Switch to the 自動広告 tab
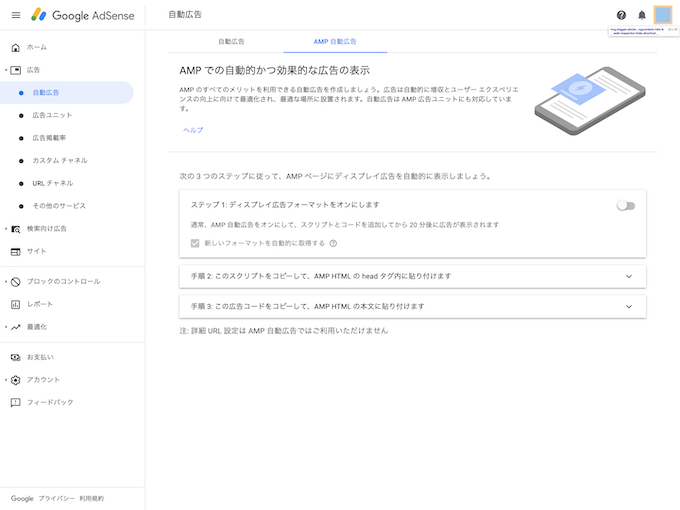The width and height of the screenshot is (680, 510). pos(231,42)
